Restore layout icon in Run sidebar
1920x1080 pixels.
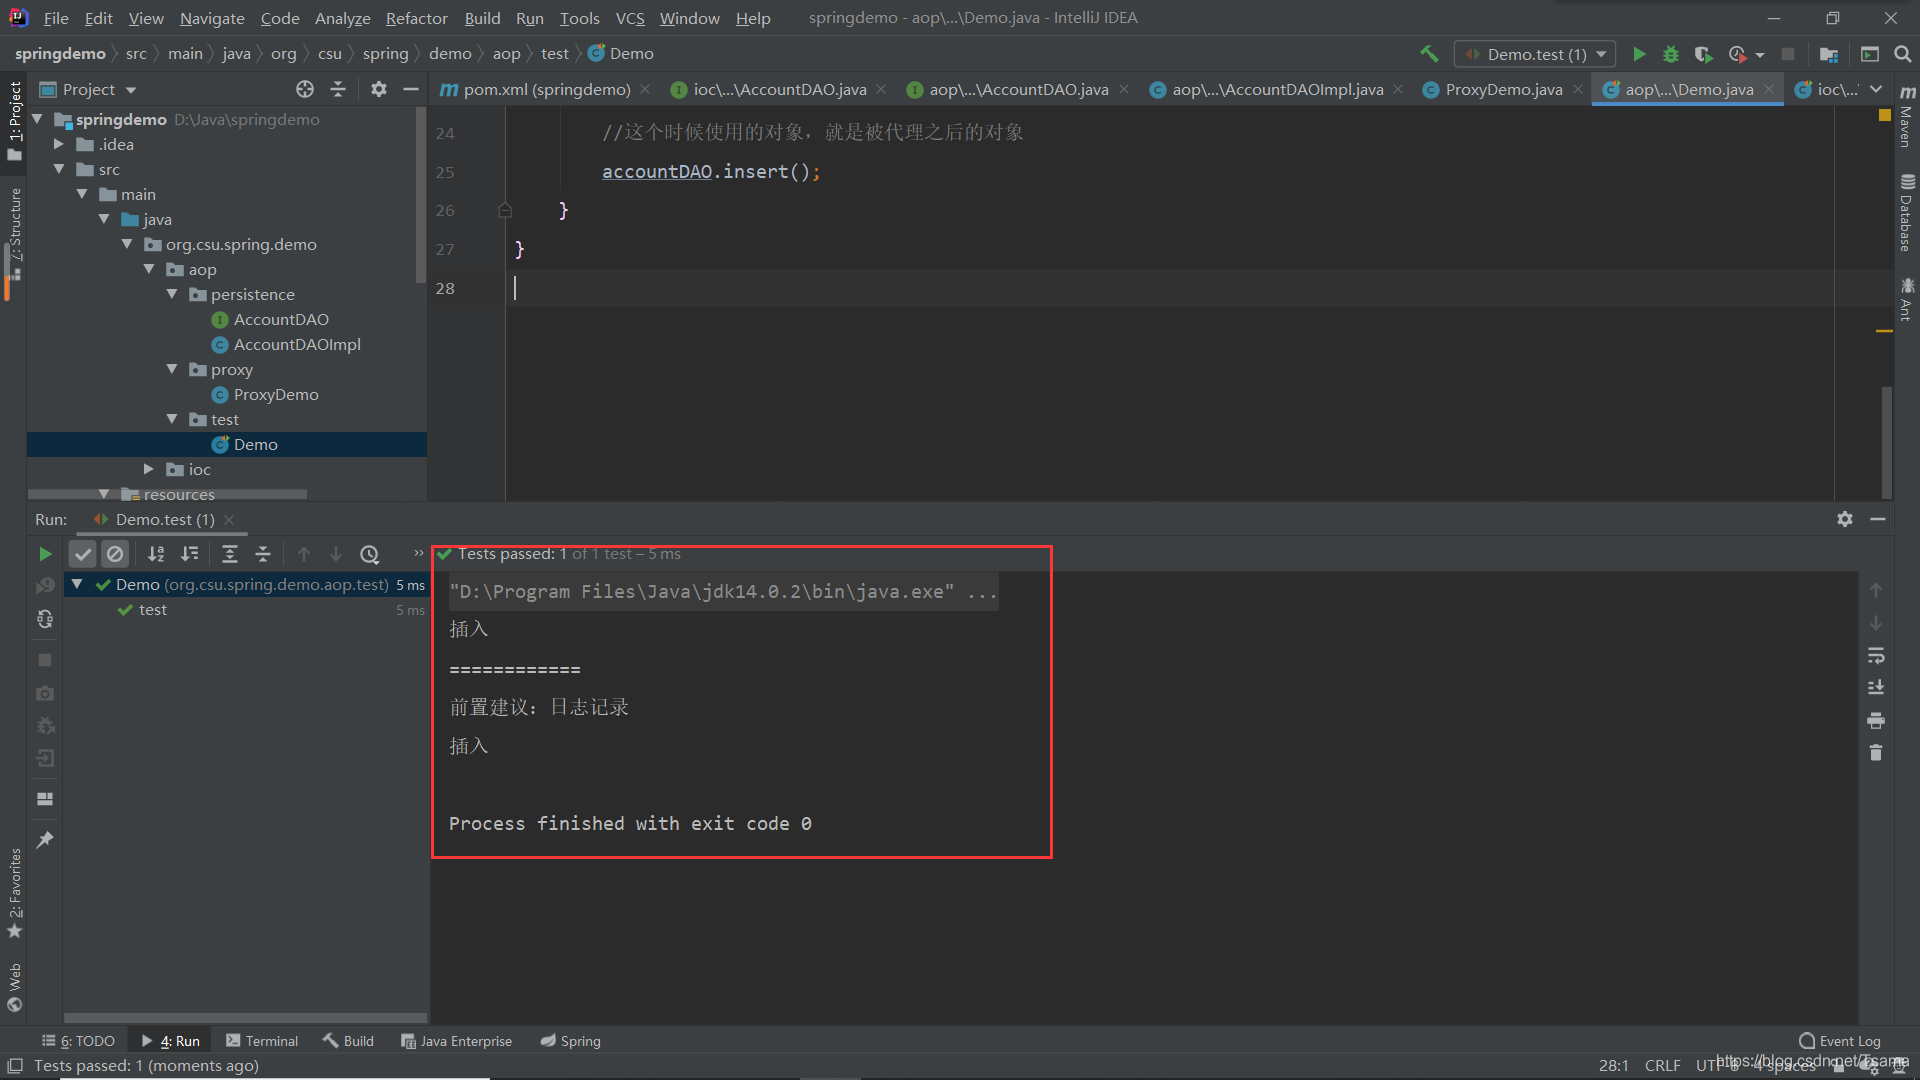click(45, 799)
